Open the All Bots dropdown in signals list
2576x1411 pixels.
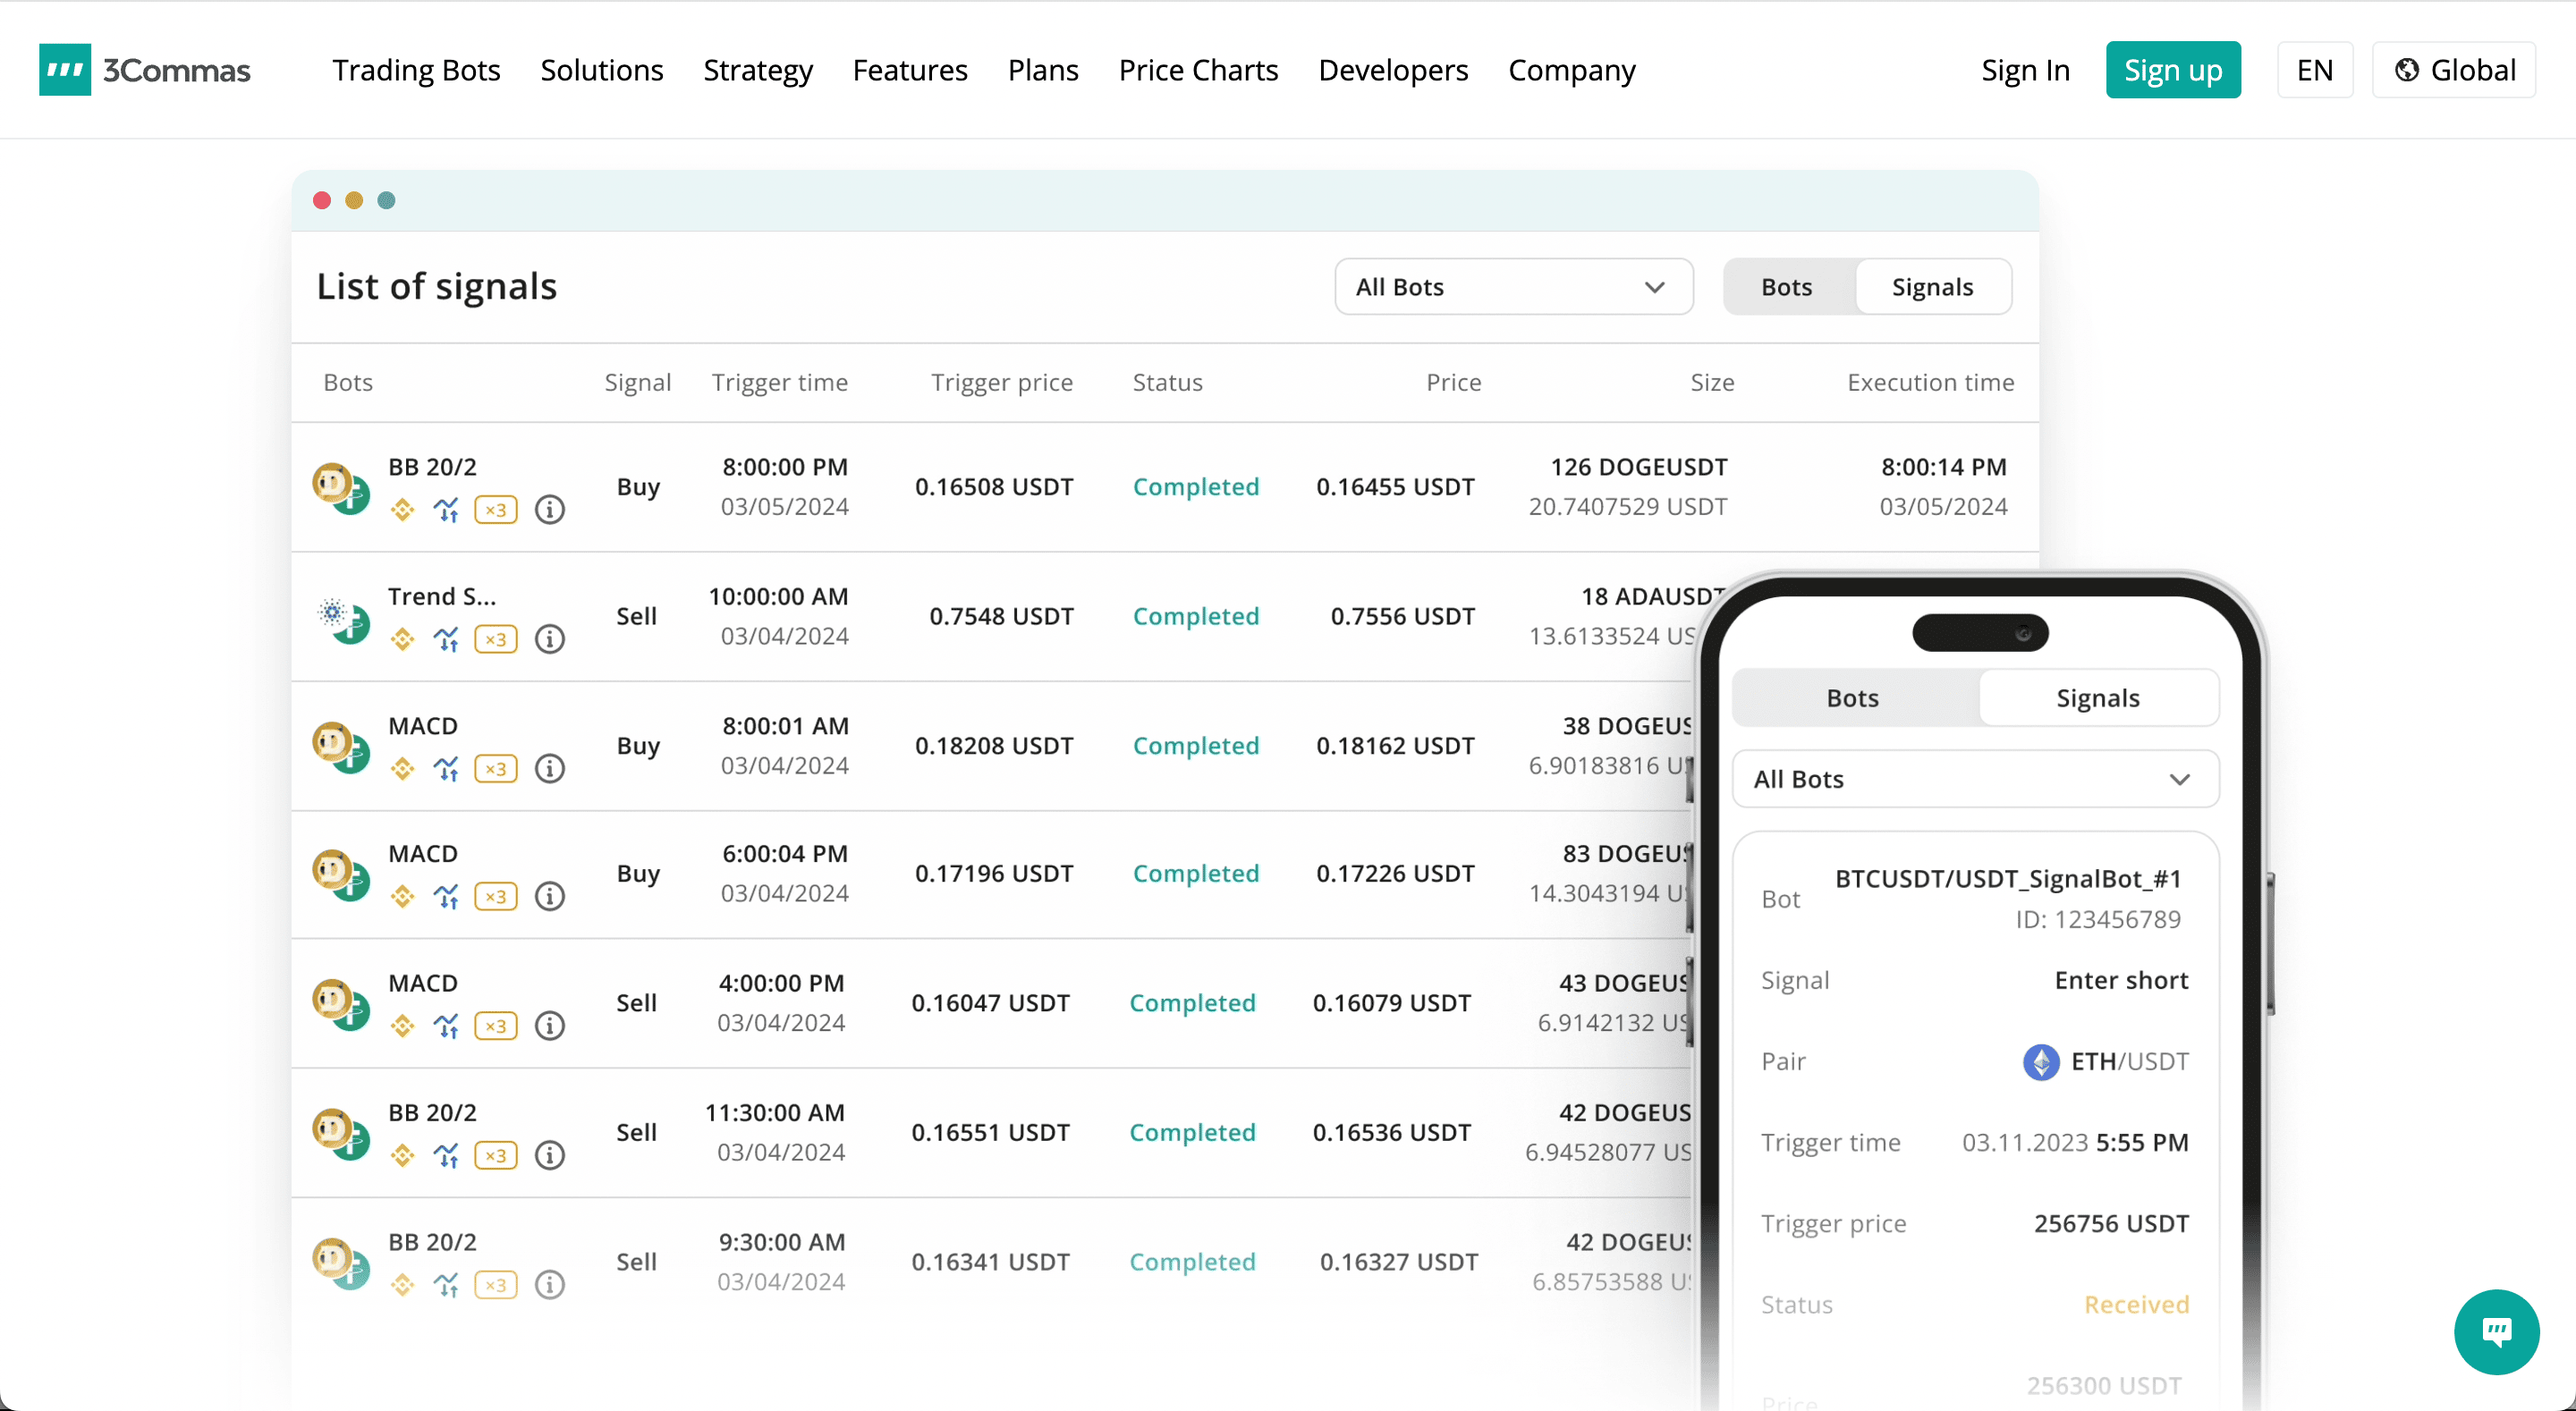point(1513,287)
